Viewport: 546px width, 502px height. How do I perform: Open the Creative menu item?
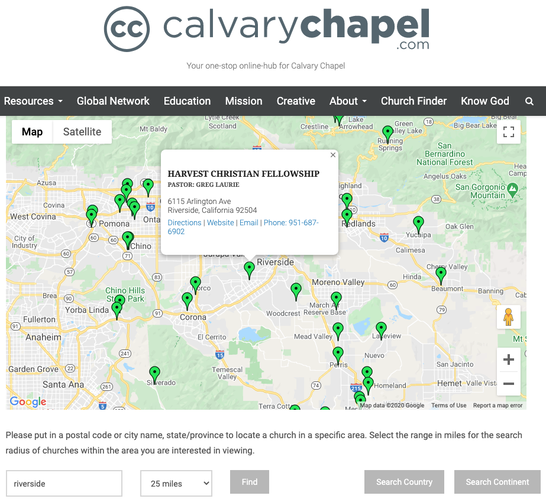296,101
